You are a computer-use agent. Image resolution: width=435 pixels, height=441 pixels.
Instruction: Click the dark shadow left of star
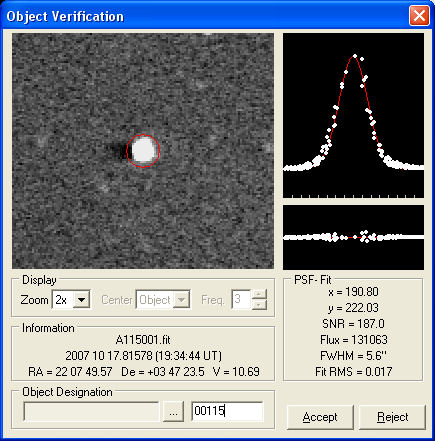(x=117, y=151)
